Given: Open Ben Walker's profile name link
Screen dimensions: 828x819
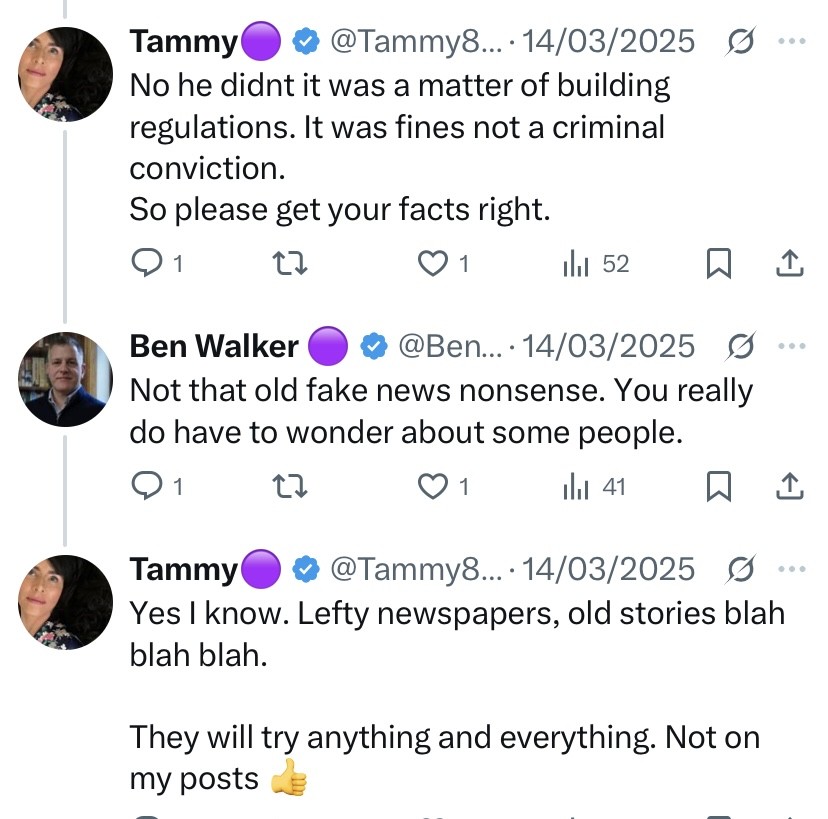Looking at the screenshot, I should (x=214, y=346).
